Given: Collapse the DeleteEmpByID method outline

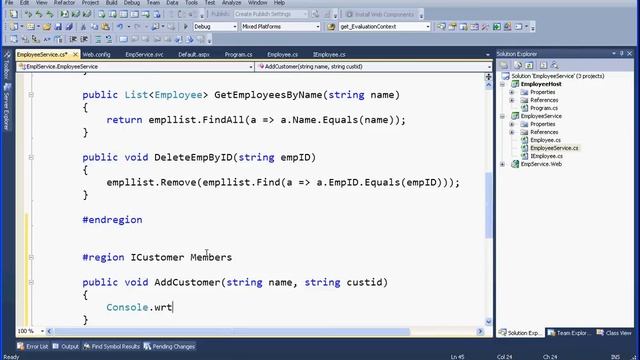Looking at the screenshot, I should (31, 157).
